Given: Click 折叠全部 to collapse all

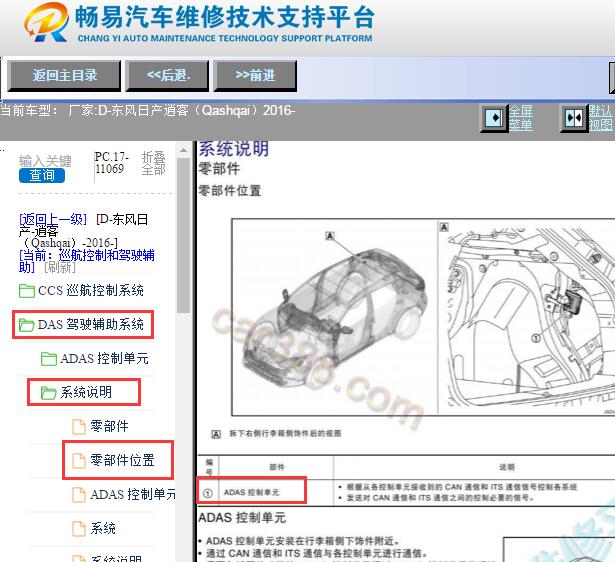Looking at the screenshot, I should coord(154,164).
